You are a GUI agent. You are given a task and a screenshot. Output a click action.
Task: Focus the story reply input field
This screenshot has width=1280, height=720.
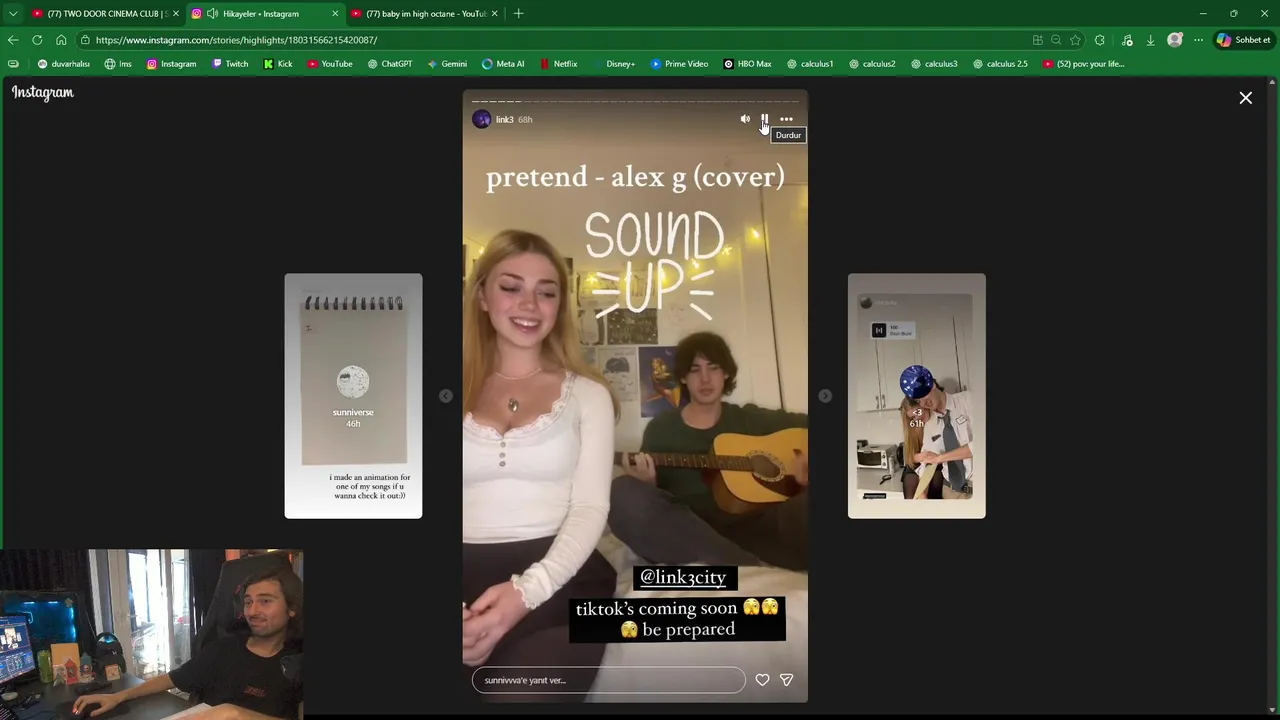(x=609, y=680)
